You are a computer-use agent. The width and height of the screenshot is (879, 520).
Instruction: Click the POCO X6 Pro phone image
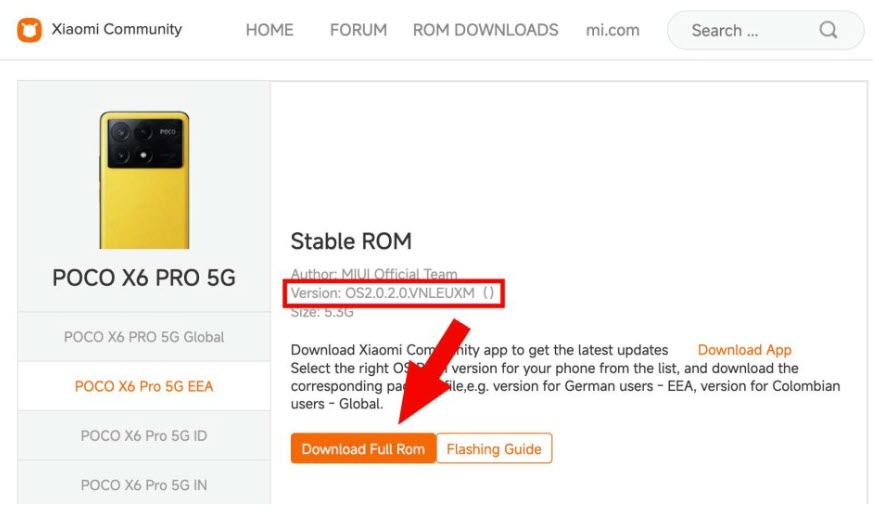(144, 180)
